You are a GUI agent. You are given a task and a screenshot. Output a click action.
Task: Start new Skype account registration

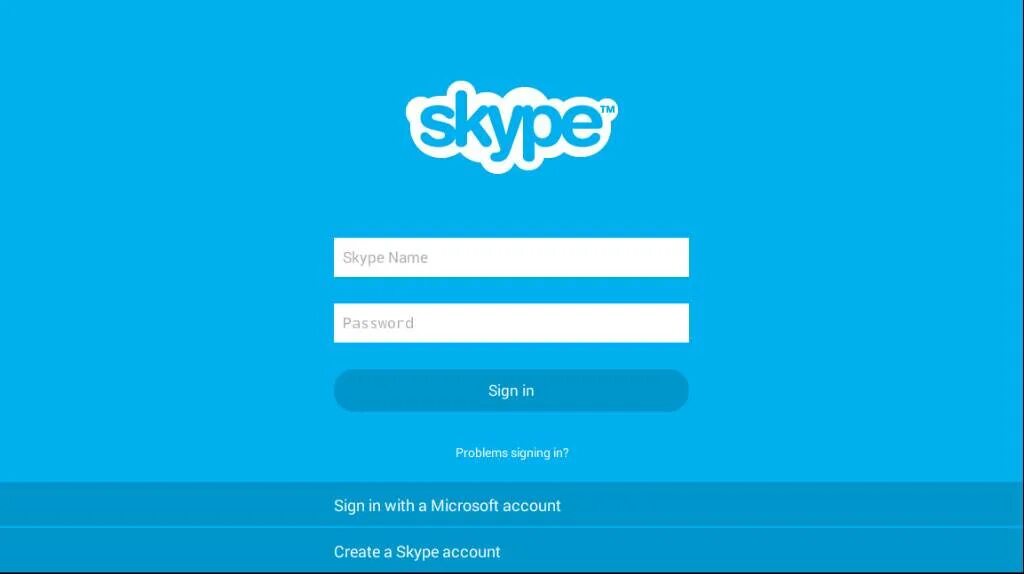[512, 551]
